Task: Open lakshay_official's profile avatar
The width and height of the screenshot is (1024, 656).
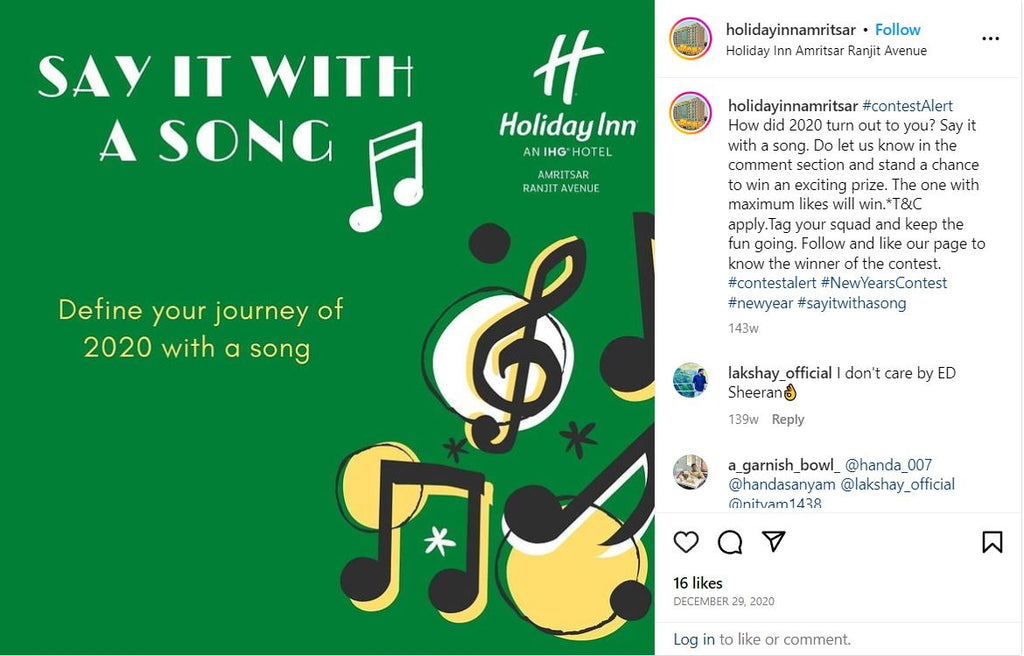Action: (x=691, y=381)
